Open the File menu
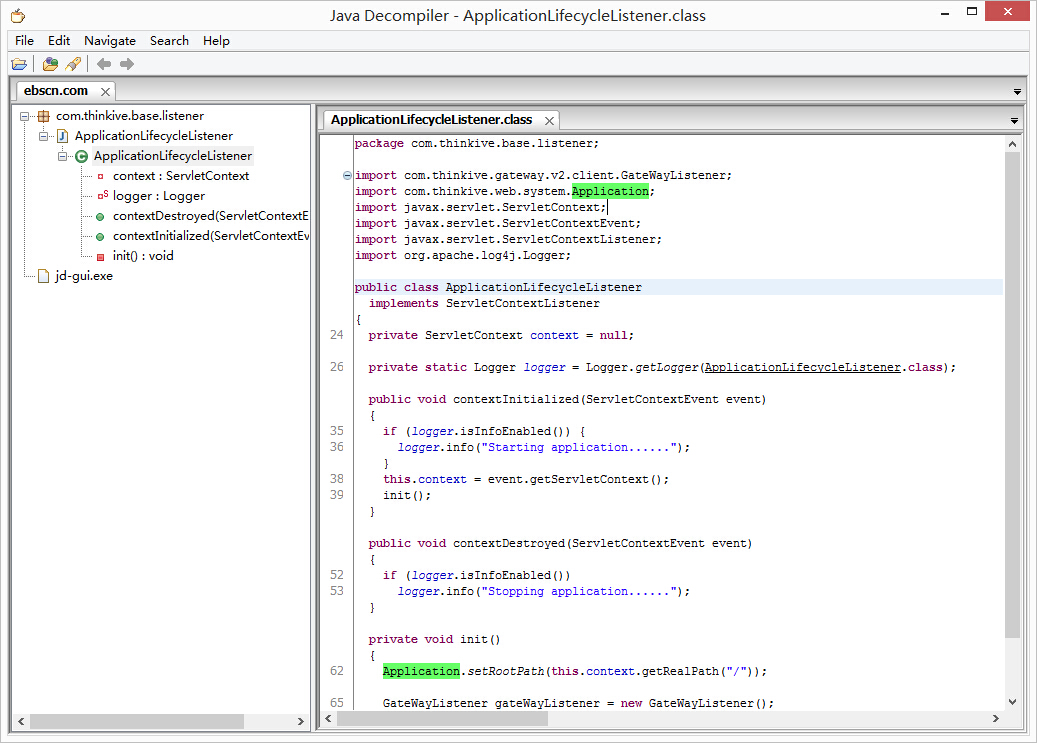Viewport: 1037px width, 743px height. 24,40
